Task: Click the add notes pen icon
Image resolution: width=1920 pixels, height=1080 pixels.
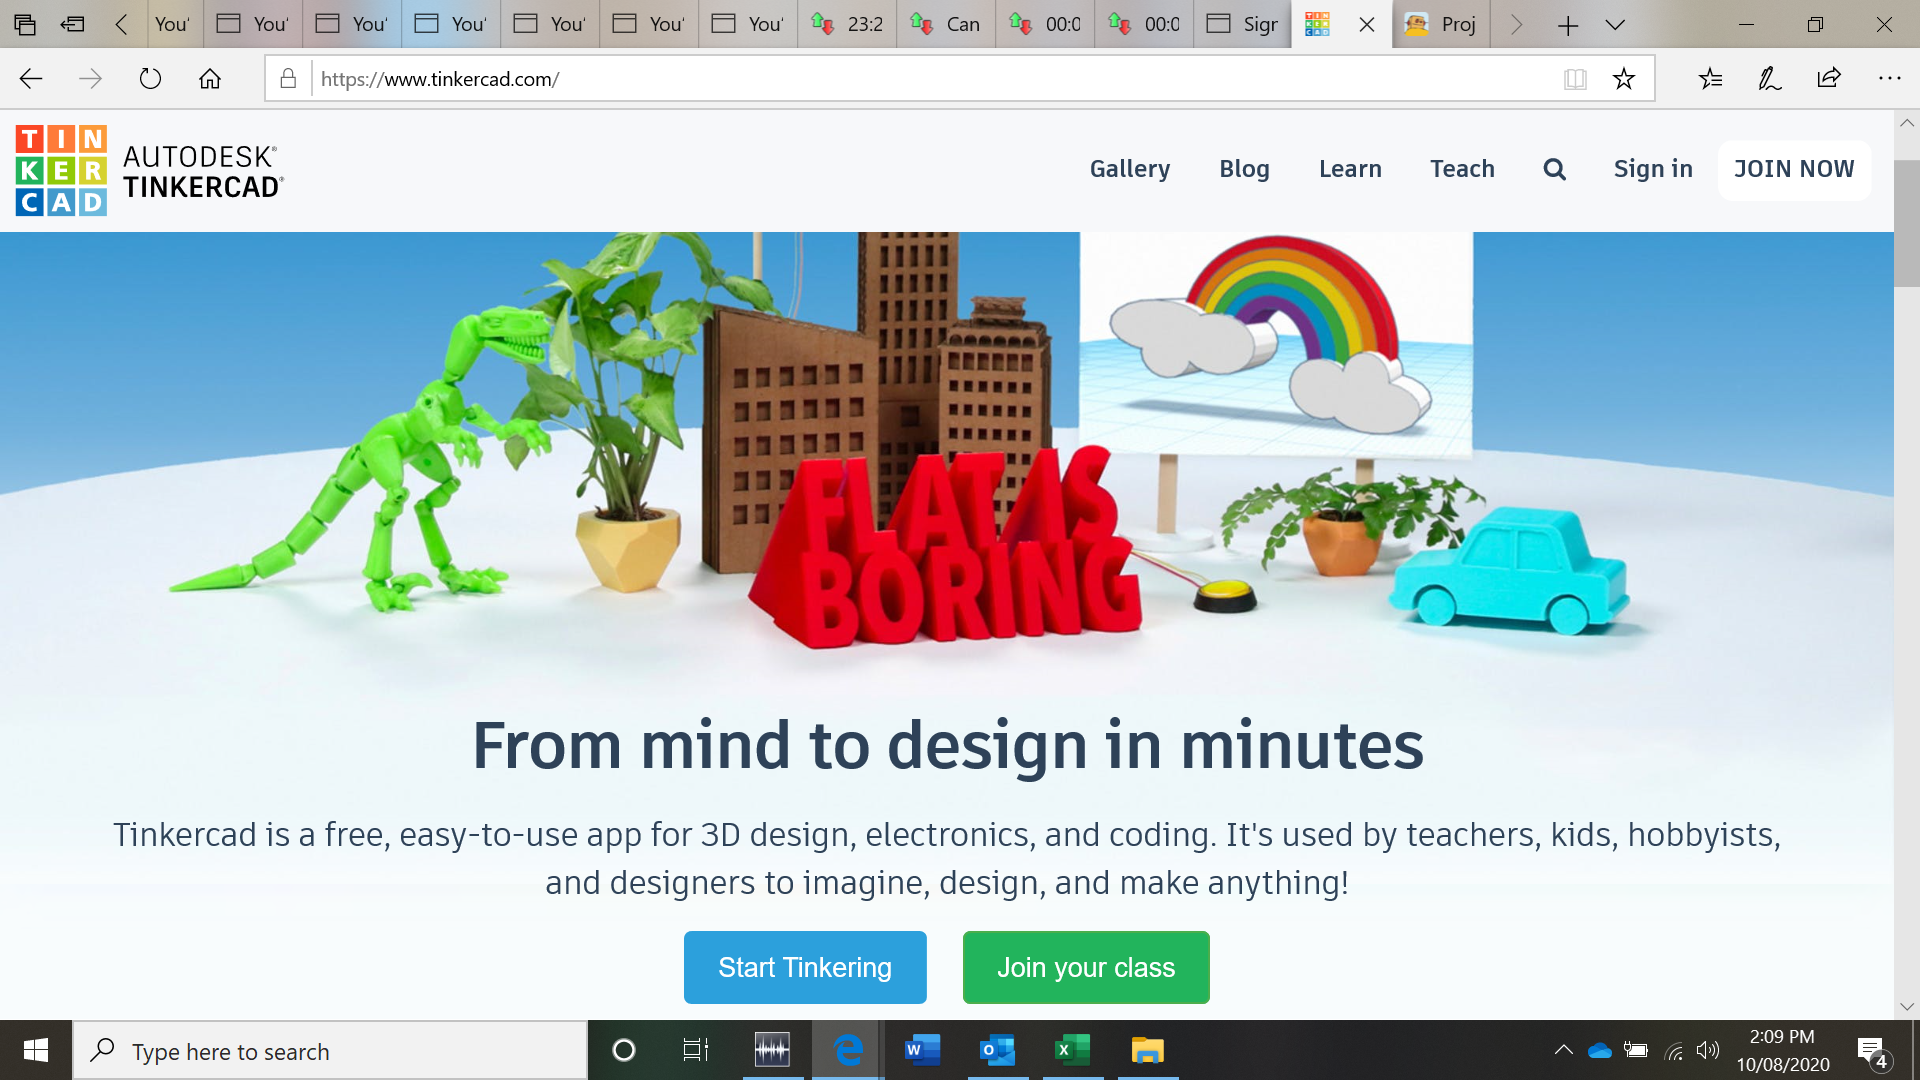Action: 1769,79
